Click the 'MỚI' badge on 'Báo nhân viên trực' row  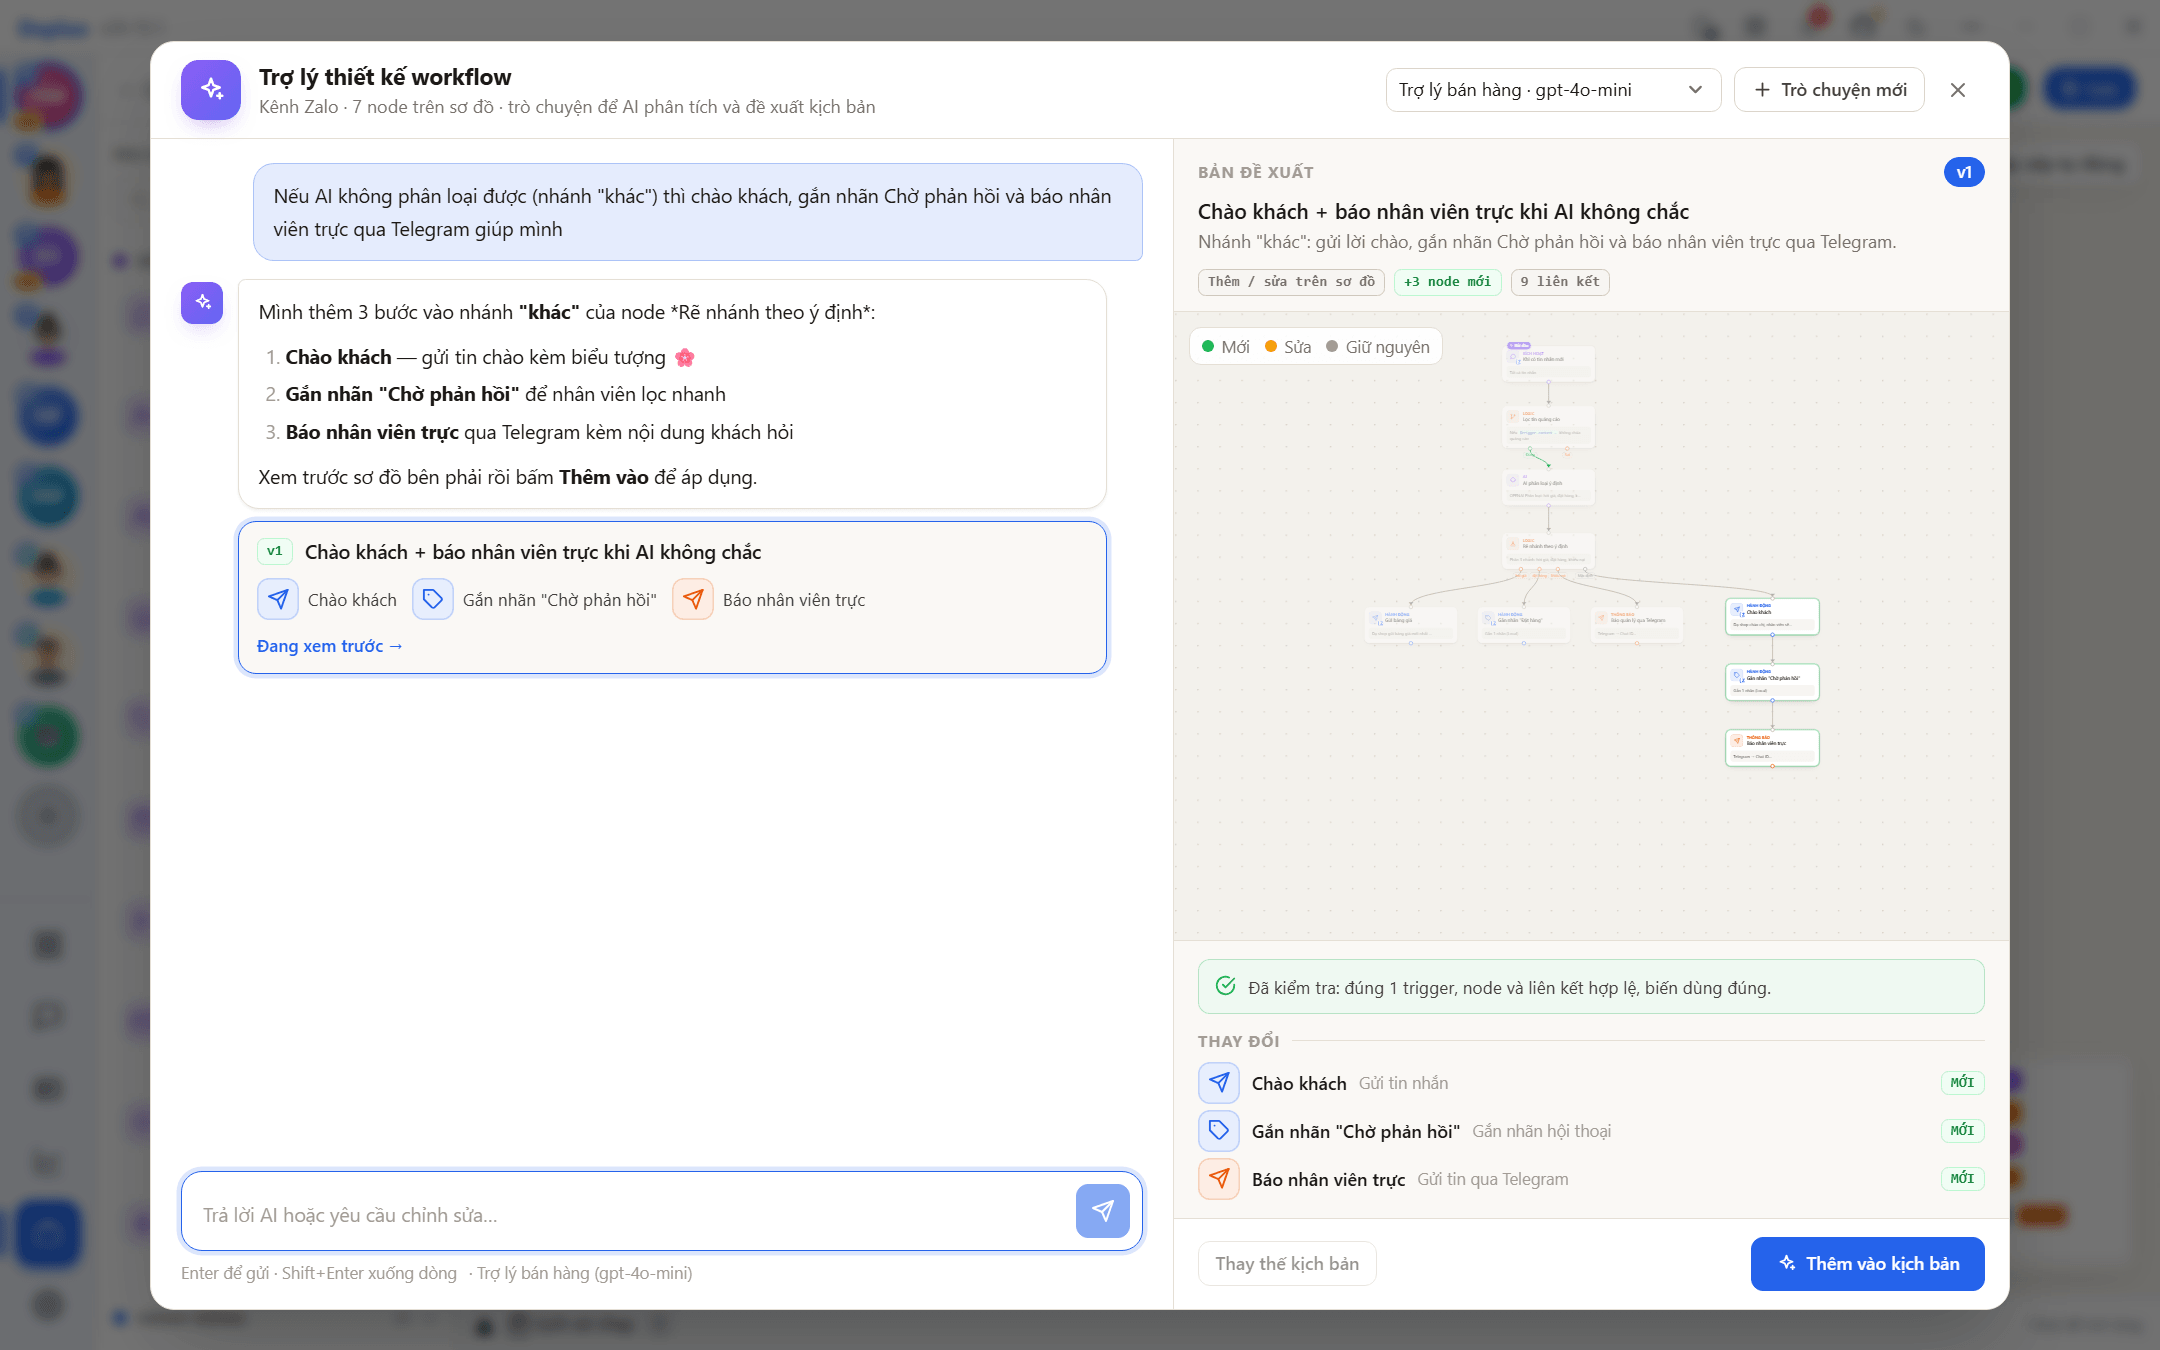[1962, 1178]
